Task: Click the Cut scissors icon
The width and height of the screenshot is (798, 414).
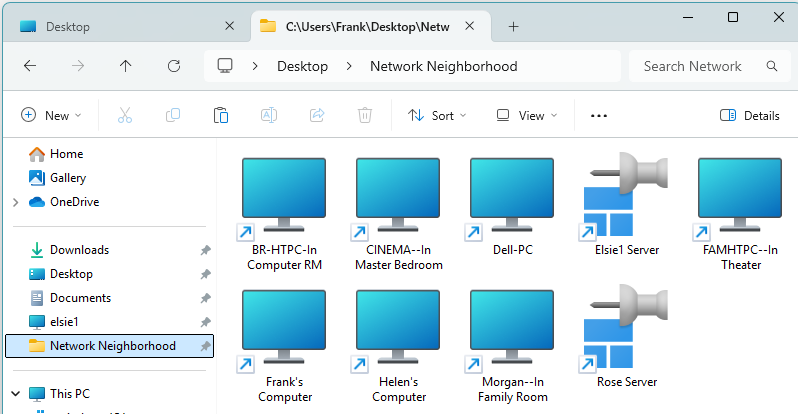Action: pyautogui.click(x=125, y=116)
